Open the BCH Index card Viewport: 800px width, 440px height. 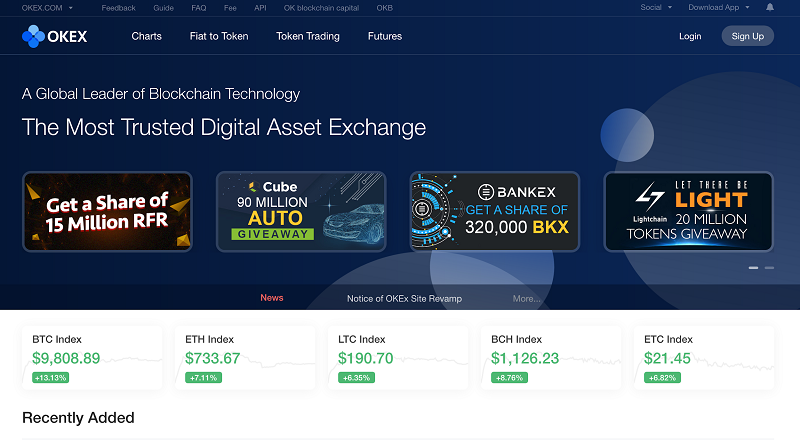pyautogui.click(x=551, y=358)
